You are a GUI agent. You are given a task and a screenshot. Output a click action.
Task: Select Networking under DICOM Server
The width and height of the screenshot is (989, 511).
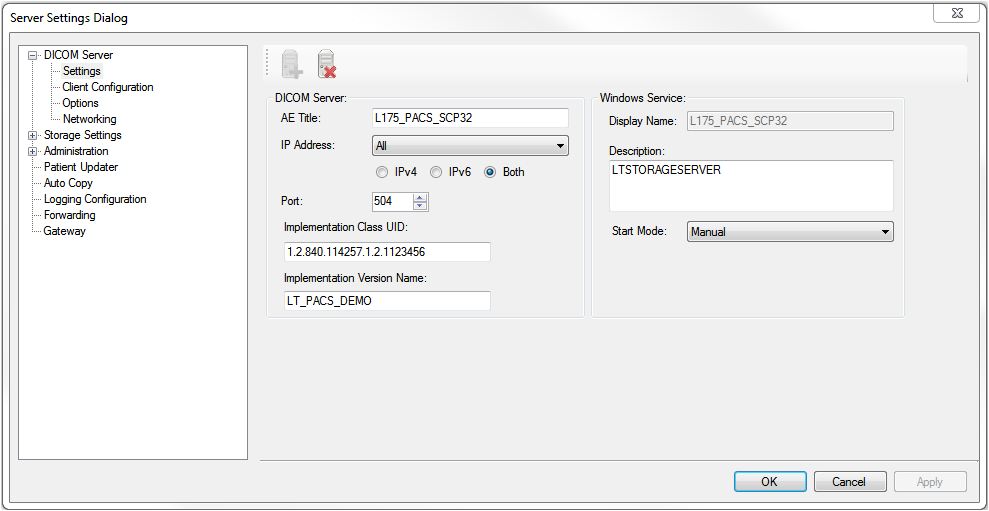pos(89,119)
